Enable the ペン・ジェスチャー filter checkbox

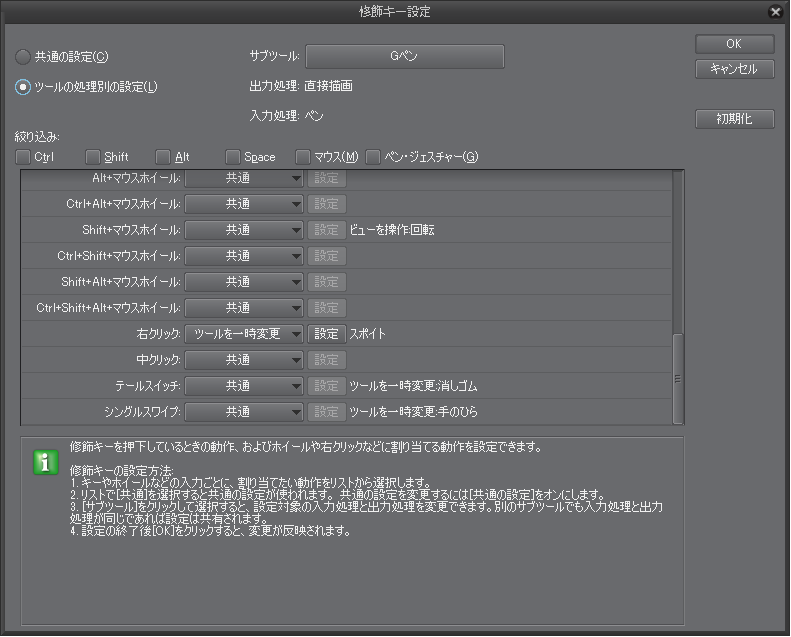pos(373,157)
